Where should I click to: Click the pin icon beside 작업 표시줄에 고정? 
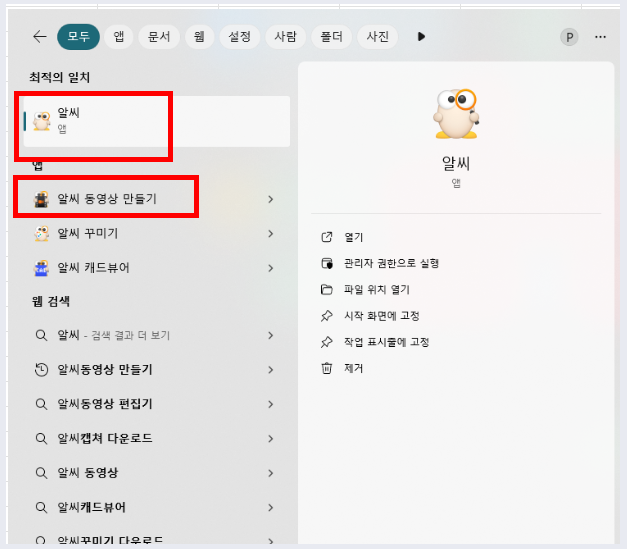[x=327, y=342]
